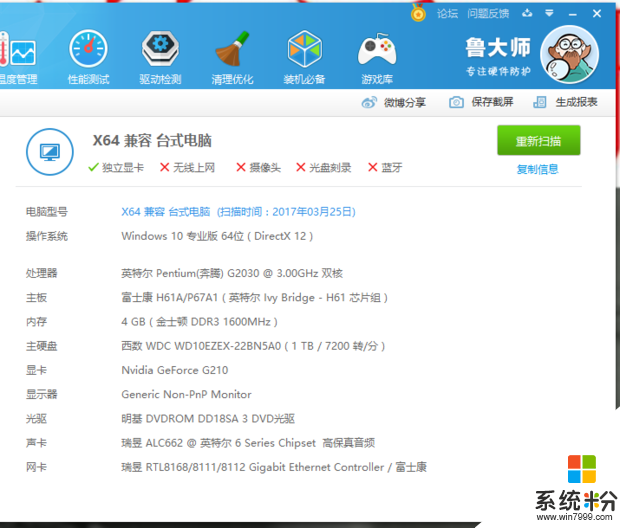Click the report icon for 生成报表

click(x=540, y=102)
